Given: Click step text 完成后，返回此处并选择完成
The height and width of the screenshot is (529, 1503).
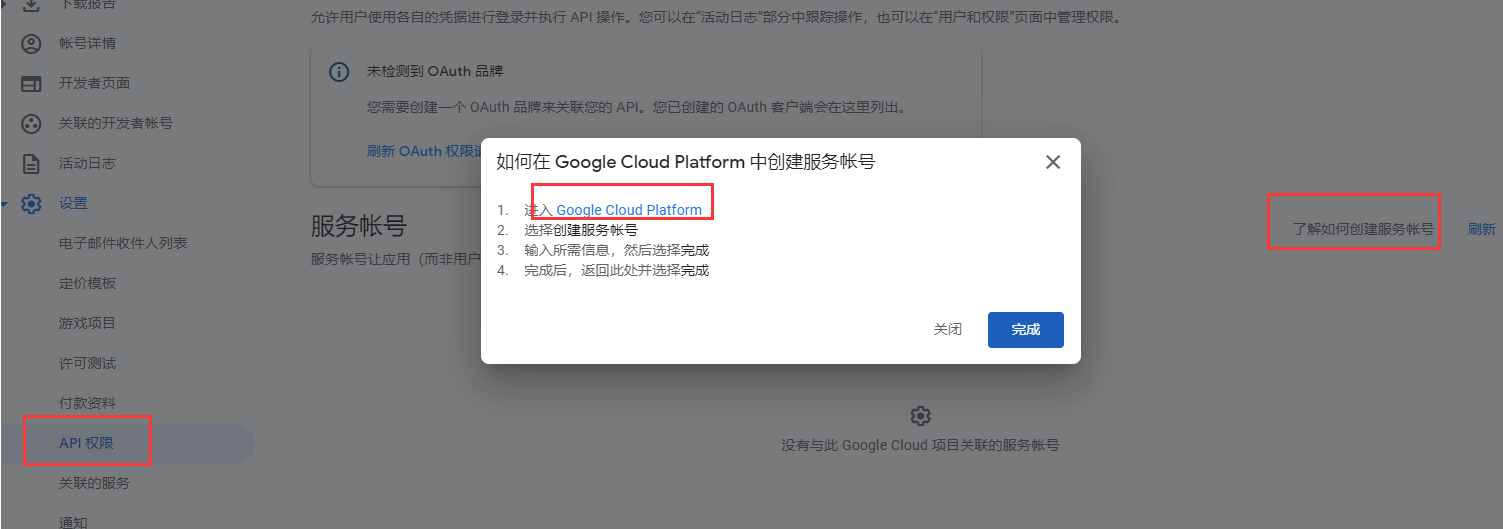Looking at the screenshot, I should coord(616,270).
